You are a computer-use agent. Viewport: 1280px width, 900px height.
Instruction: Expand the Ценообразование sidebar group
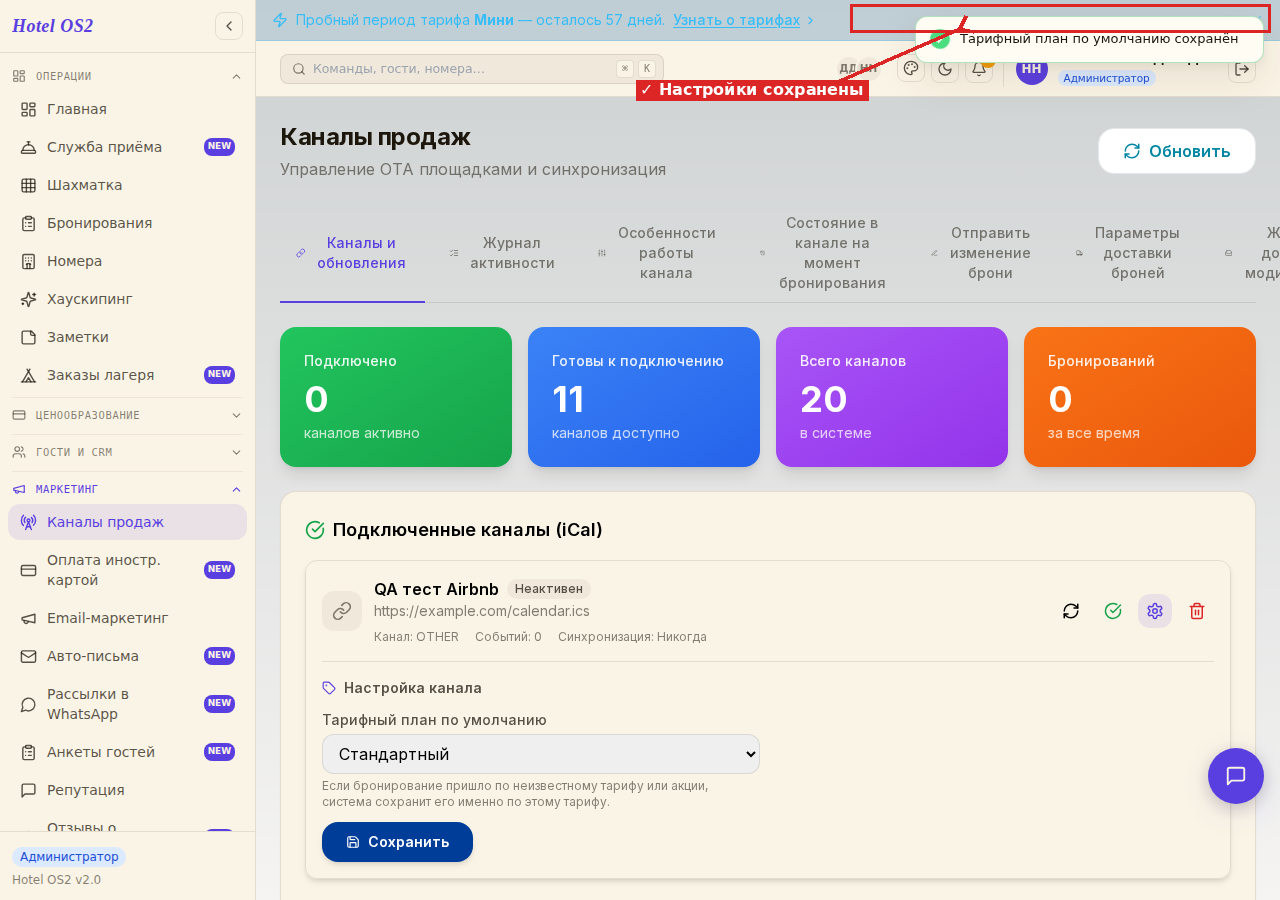(x=127, y=415)
